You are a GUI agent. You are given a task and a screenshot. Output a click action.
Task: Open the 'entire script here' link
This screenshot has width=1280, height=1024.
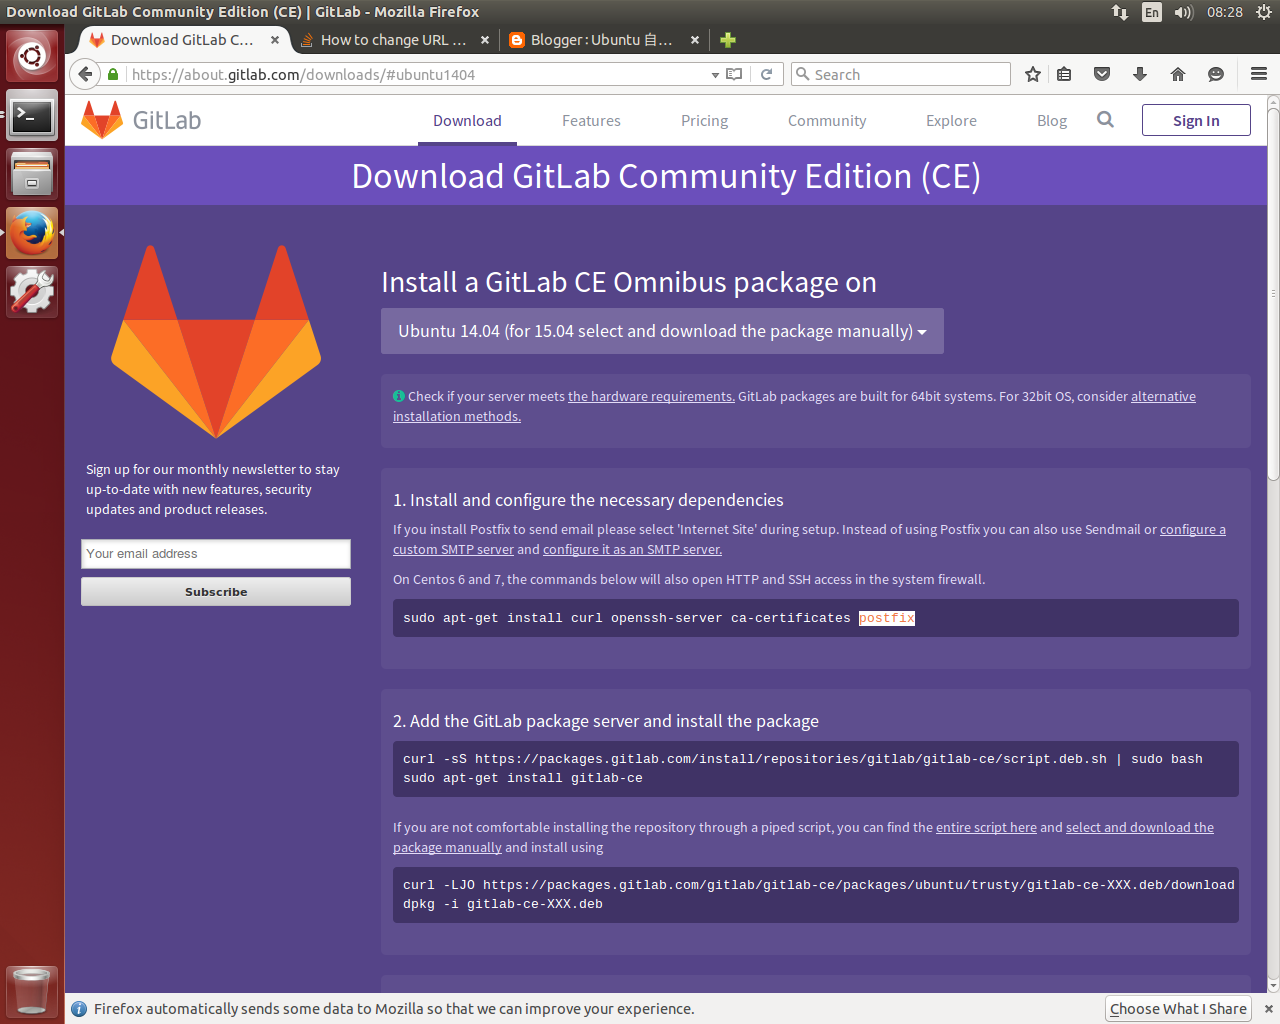coord(986,827)
